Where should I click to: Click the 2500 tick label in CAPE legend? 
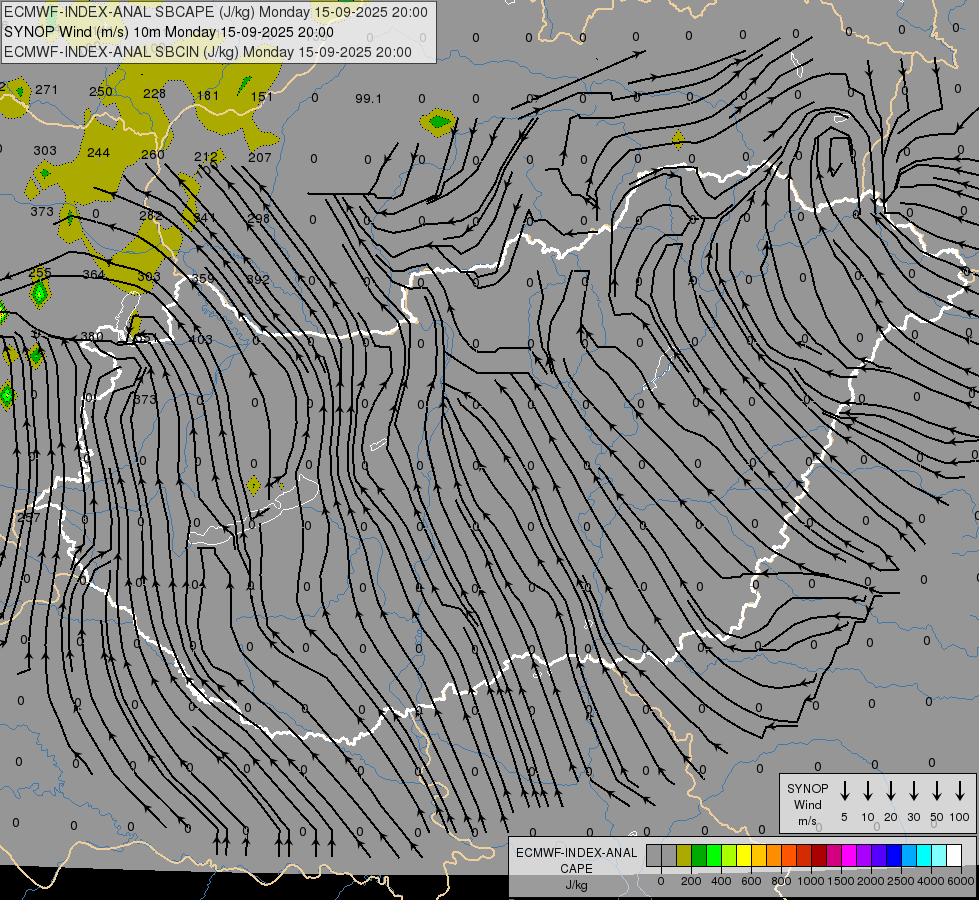pos(900,881)
